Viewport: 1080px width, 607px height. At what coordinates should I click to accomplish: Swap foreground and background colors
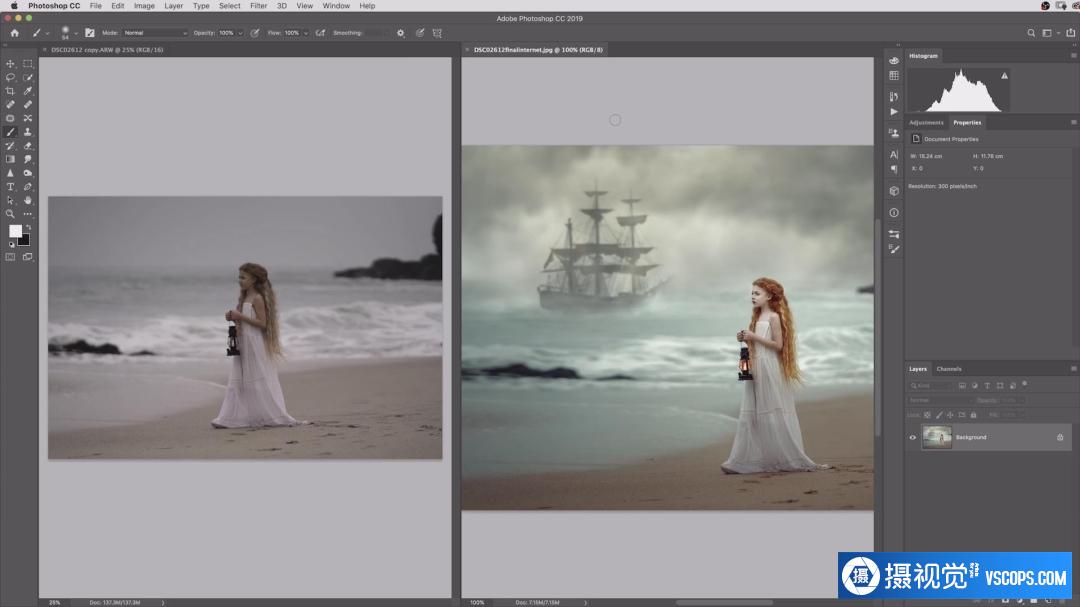coord(28,227)
